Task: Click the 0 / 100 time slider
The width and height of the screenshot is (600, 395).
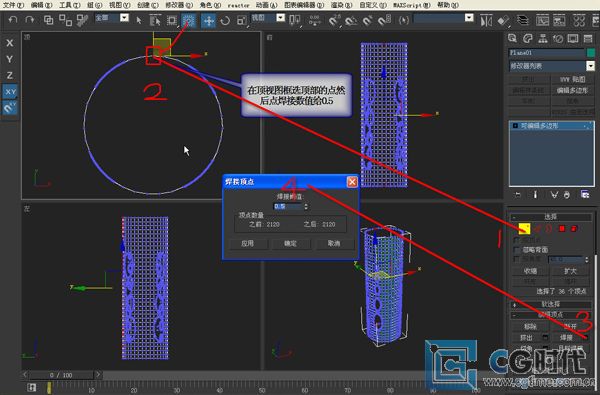Action: pyautogui.click(x=61, y=375)
